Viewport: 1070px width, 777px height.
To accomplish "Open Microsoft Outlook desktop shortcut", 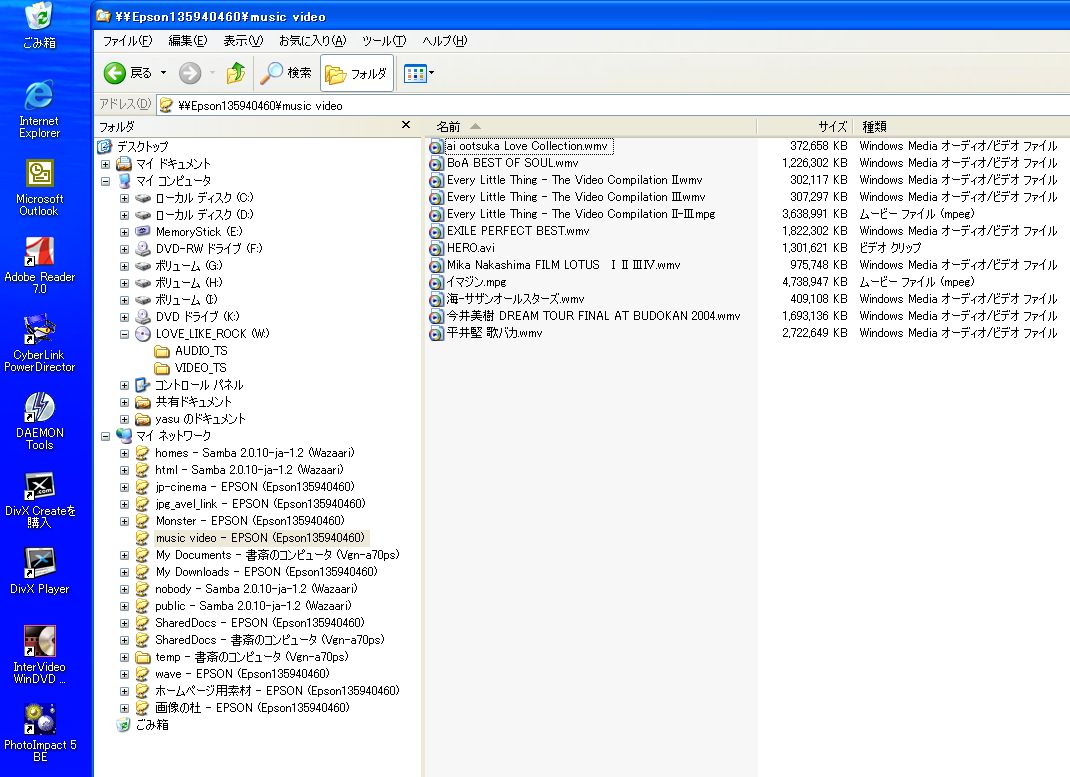I will pyautogui.click(x=40, y=188).
